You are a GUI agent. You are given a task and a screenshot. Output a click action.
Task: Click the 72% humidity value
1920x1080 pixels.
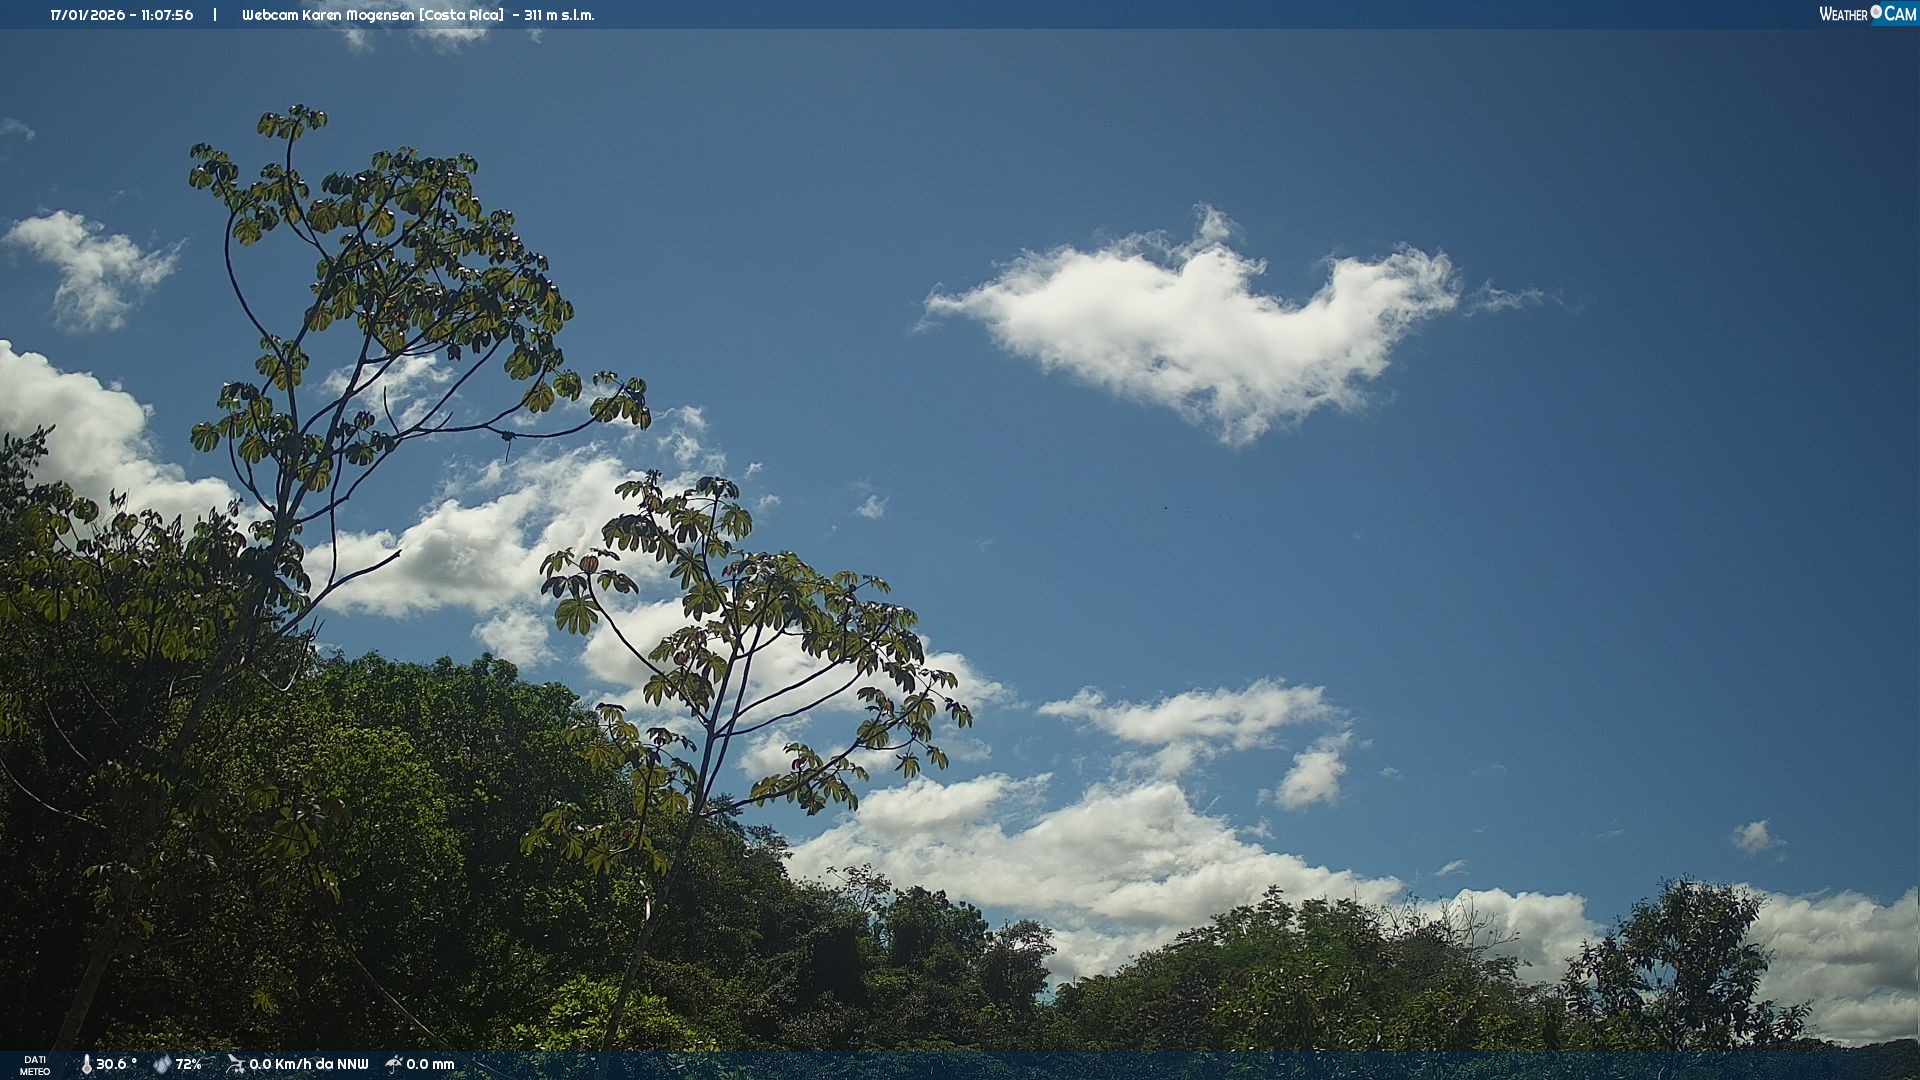pyautogui.click(x=188, y=1064)
